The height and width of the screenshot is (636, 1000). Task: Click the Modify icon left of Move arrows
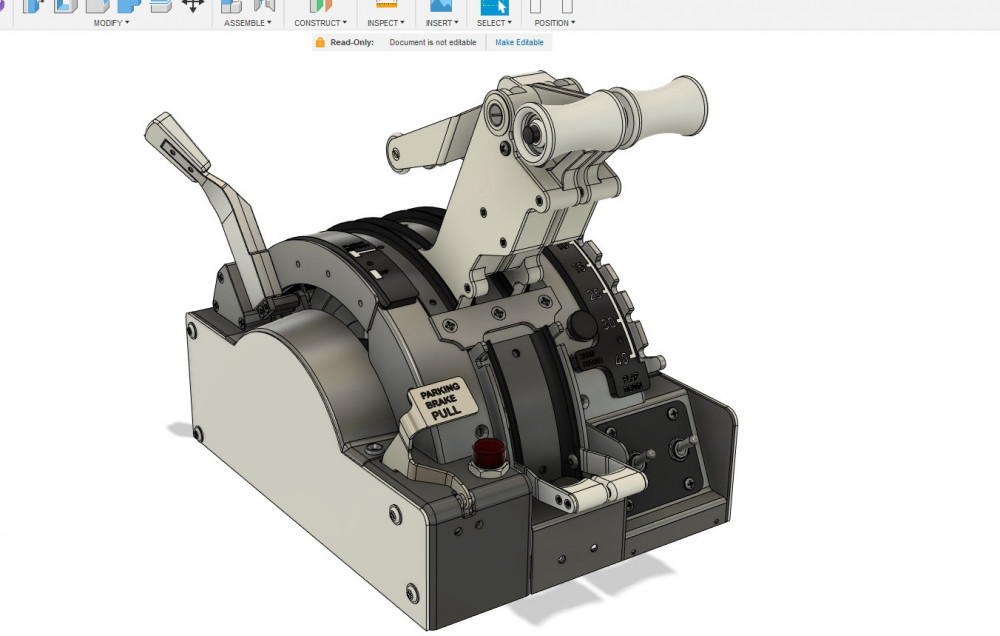[x=160, y=5]
